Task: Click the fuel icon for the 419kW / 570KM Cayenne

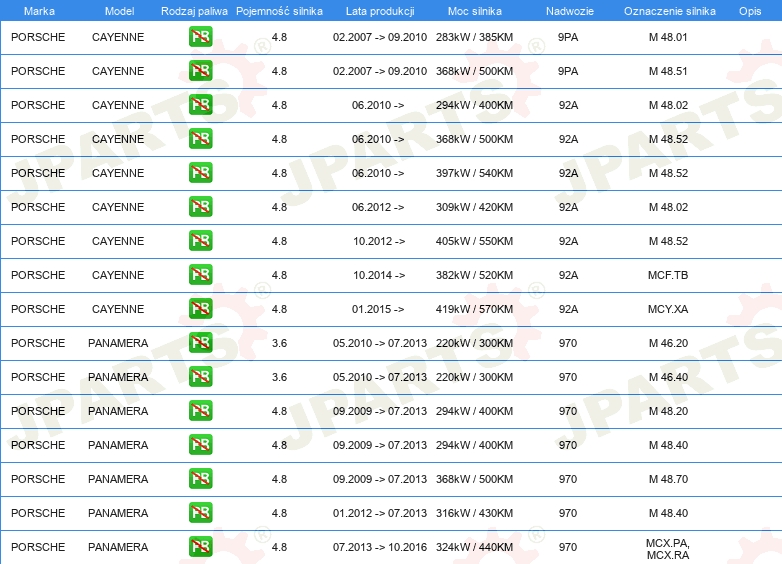Action: [200, 309]
